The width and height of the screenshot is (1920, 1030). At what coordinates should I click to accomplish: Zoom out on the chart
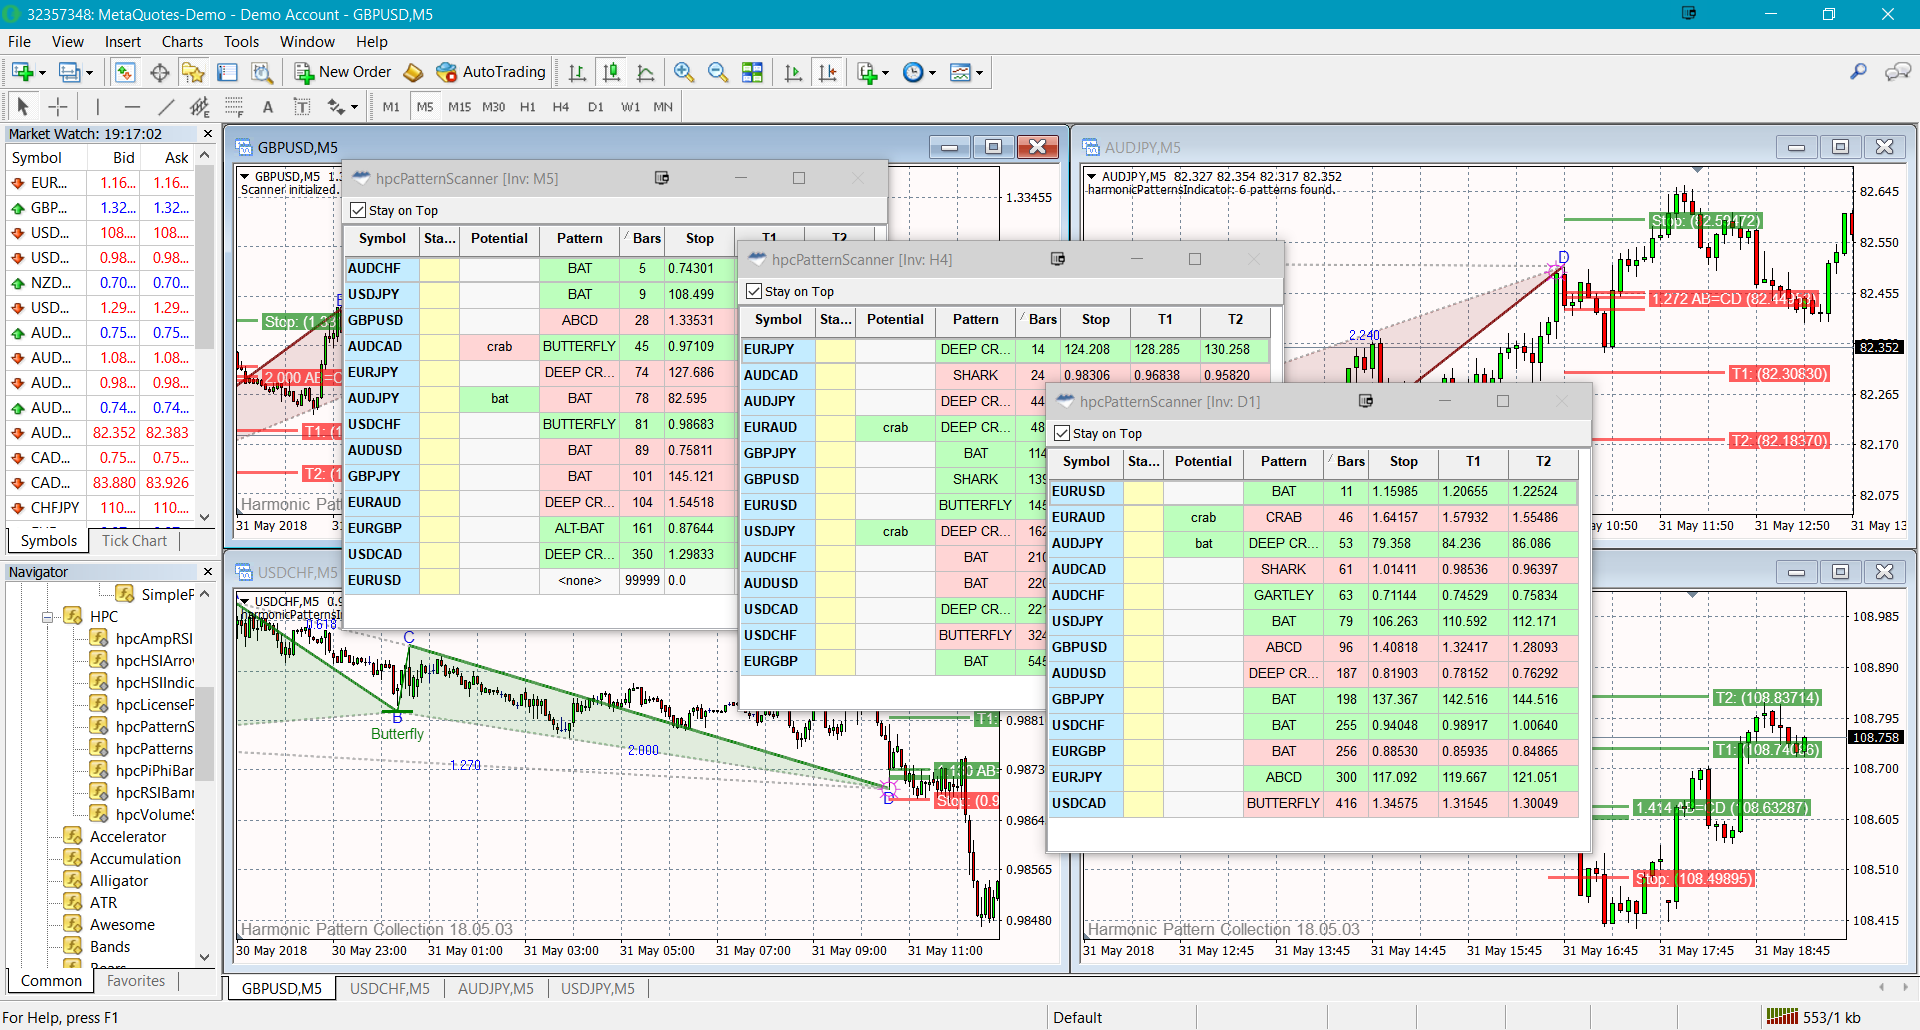pos(718,72)
